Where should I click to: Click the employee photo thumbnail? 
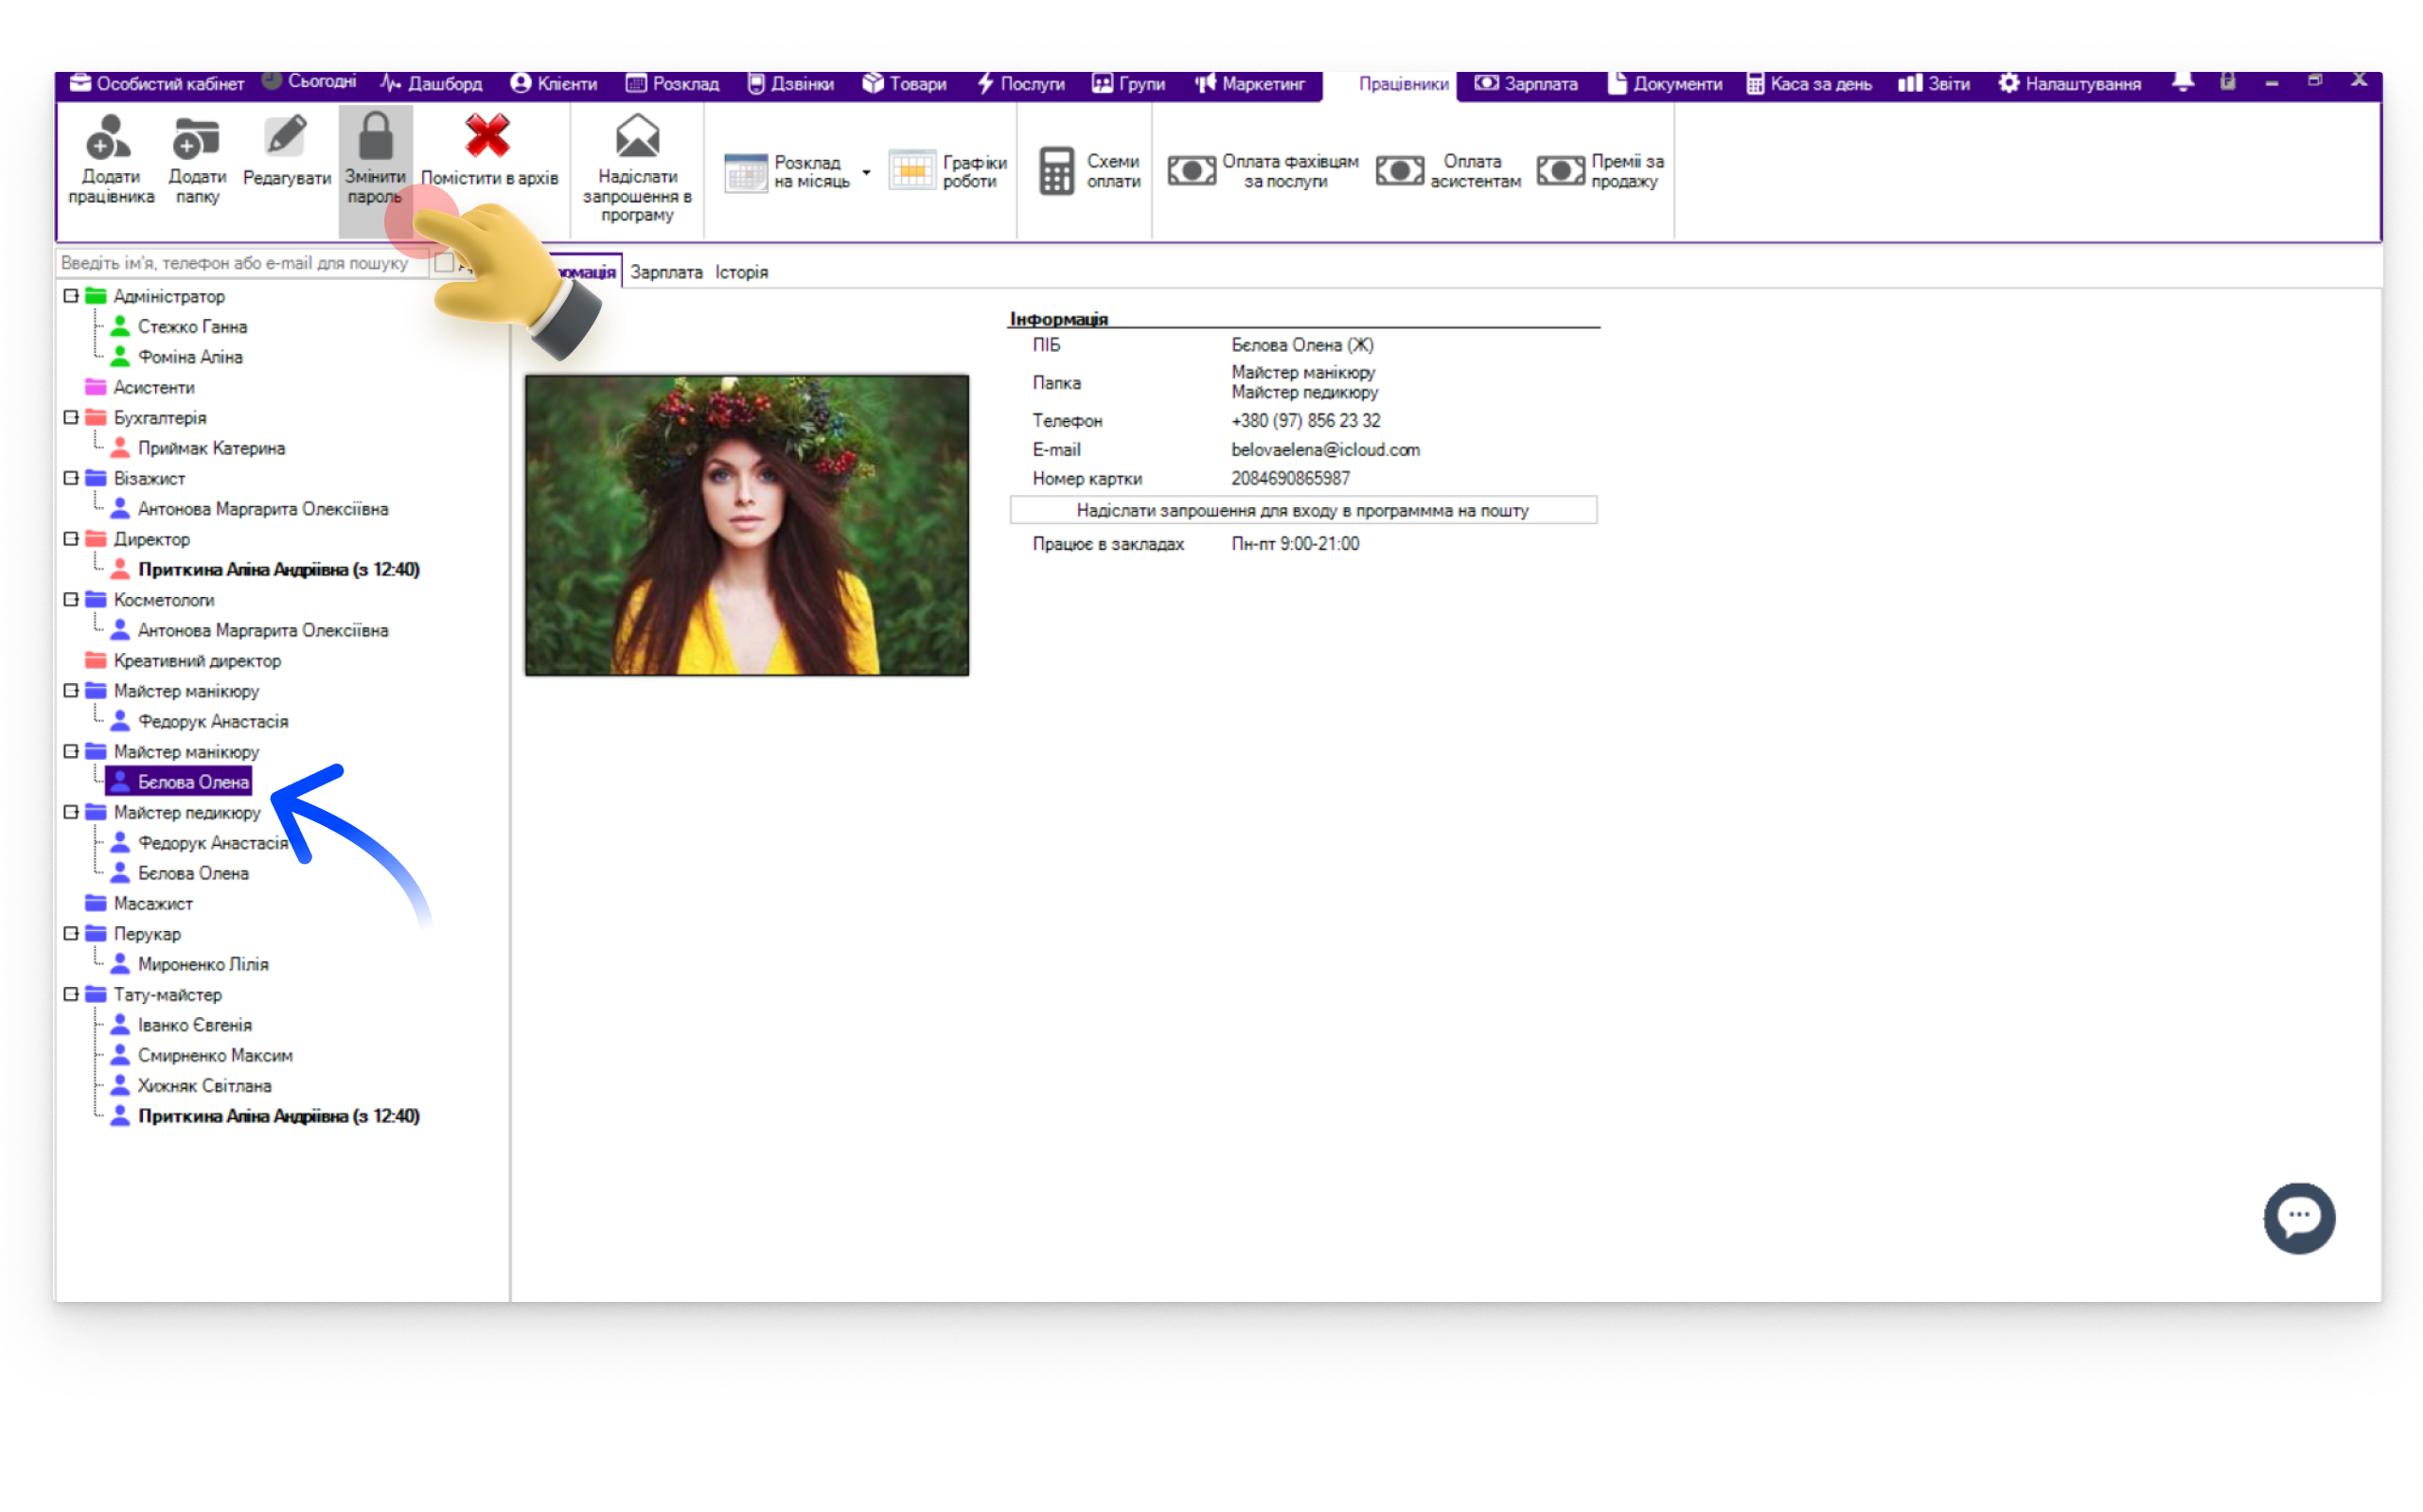(746, 525)
